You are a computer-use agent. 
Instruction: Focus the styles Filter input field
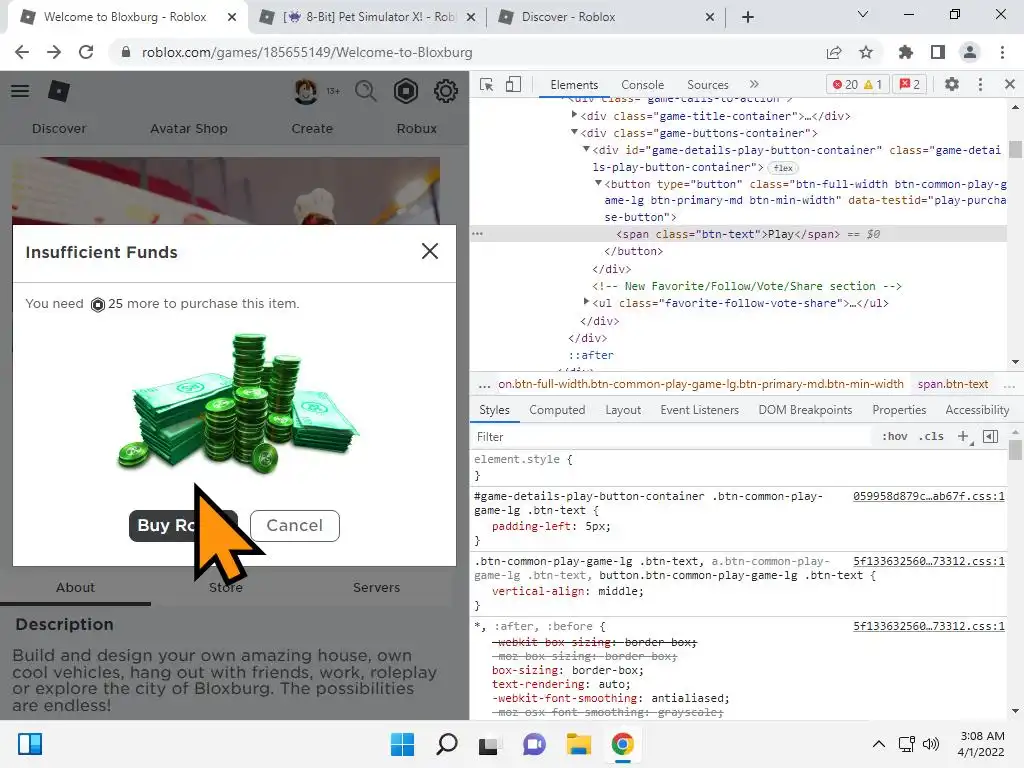pyautogui.click(x=673, y=437)
